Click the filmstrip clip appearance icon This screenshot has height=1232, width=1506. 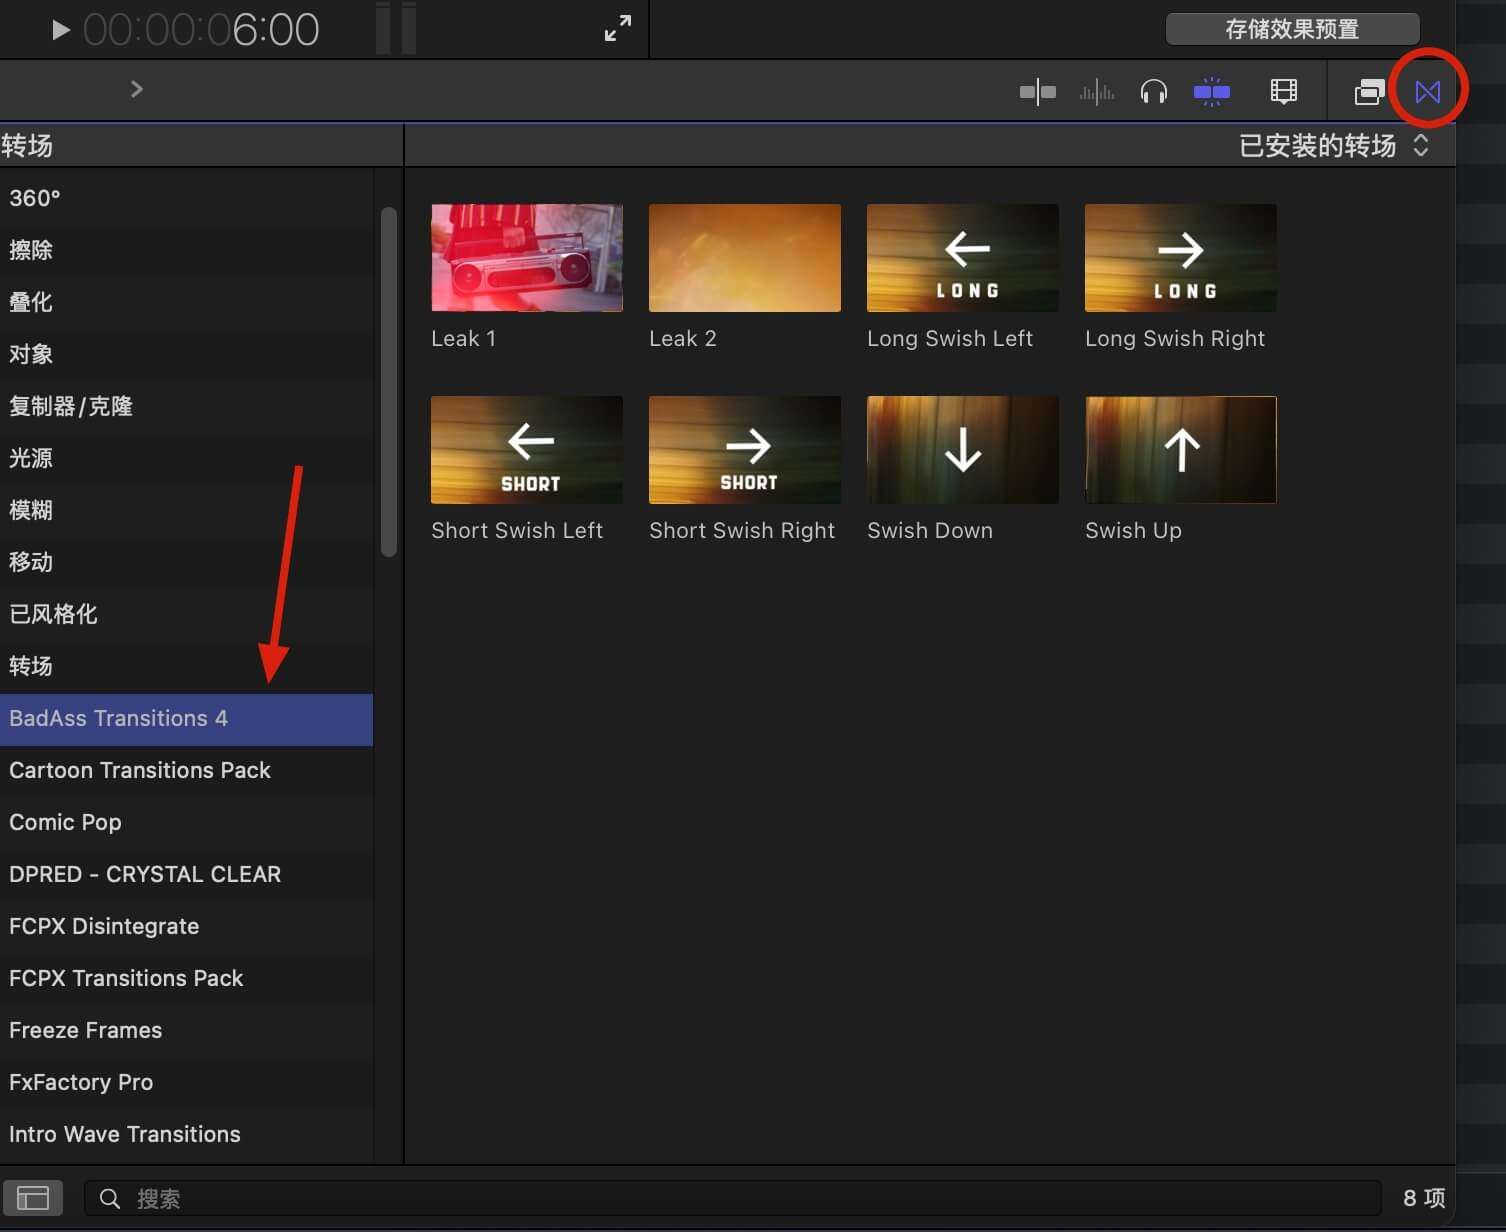pos(1283,92)
